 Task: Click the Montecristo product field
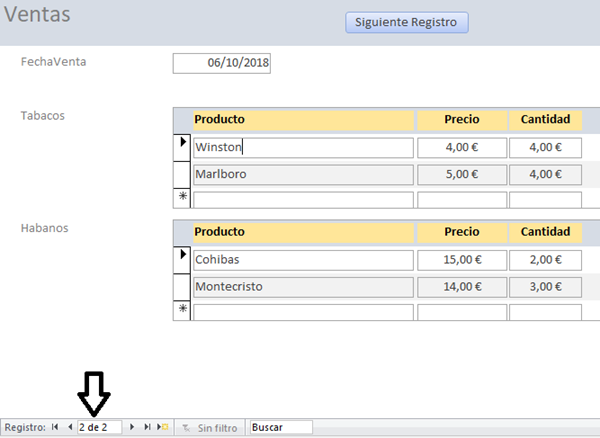pyautogui.click(x=303, y=287)
